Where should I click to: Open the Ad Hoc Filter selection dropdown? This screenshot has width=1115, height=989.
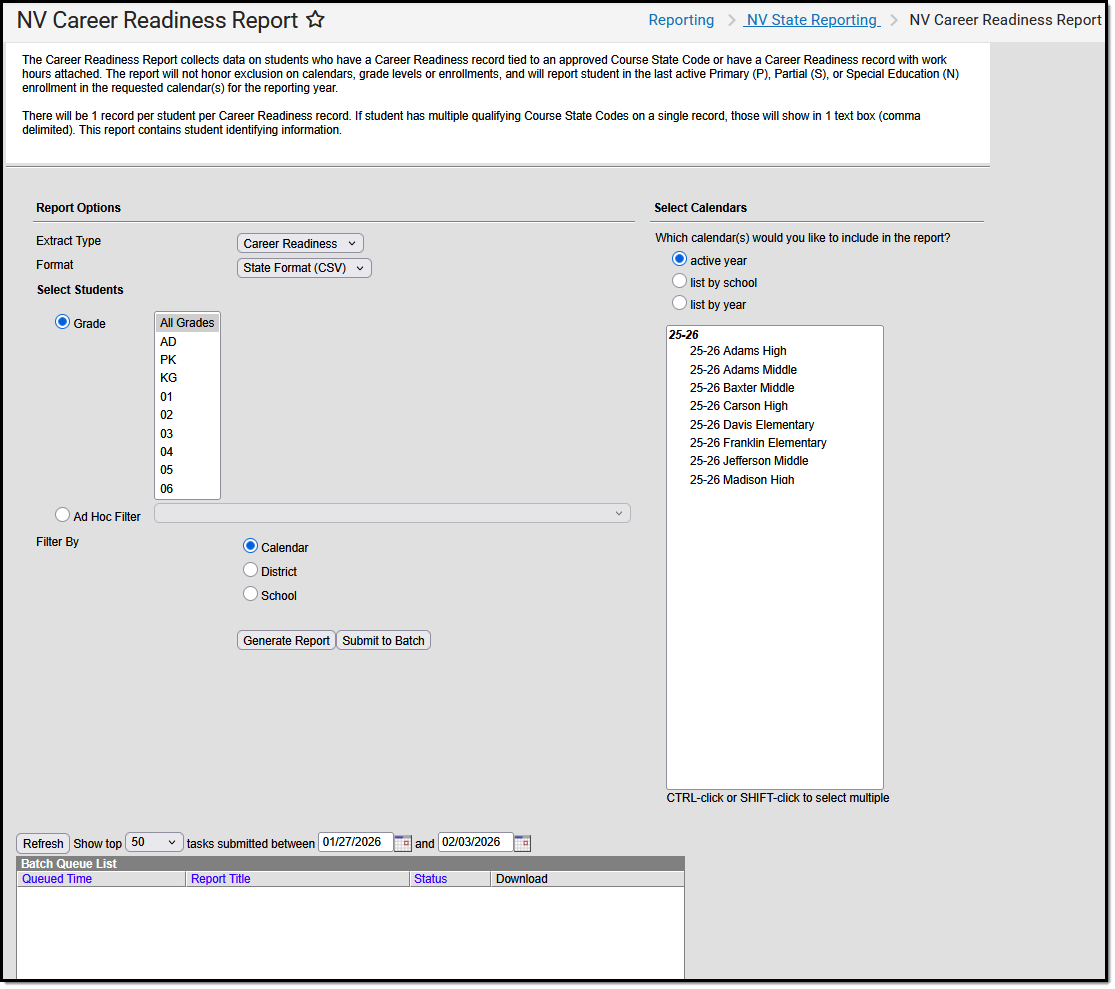pos(392,512)
